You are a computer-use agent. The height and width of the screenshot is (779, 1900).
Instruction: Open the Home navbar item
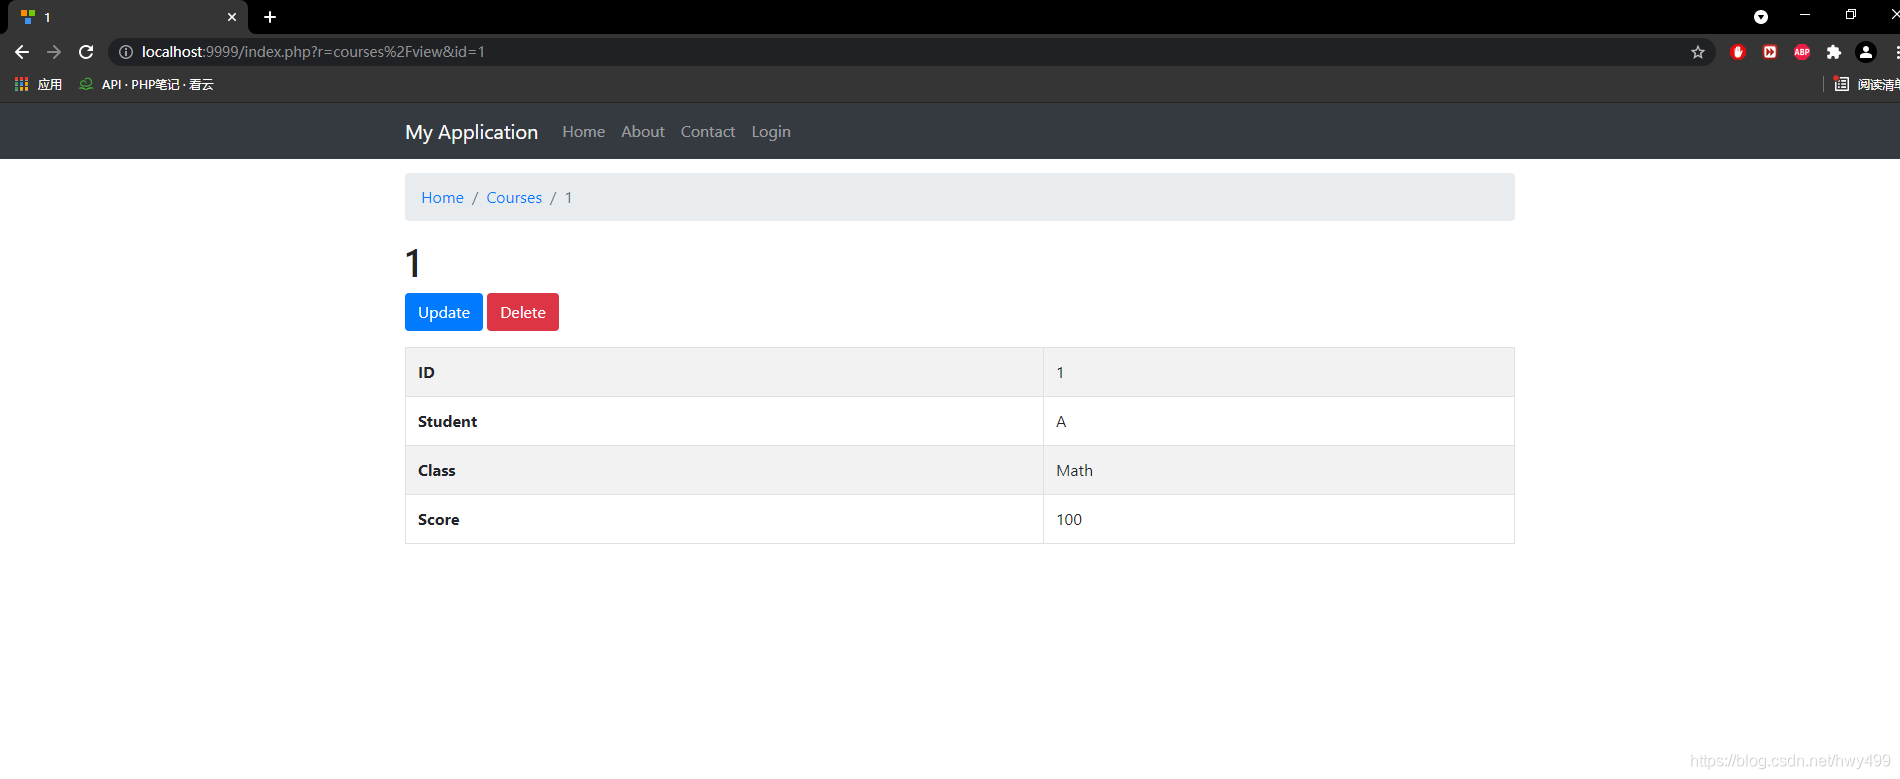(x=584, y=132)
